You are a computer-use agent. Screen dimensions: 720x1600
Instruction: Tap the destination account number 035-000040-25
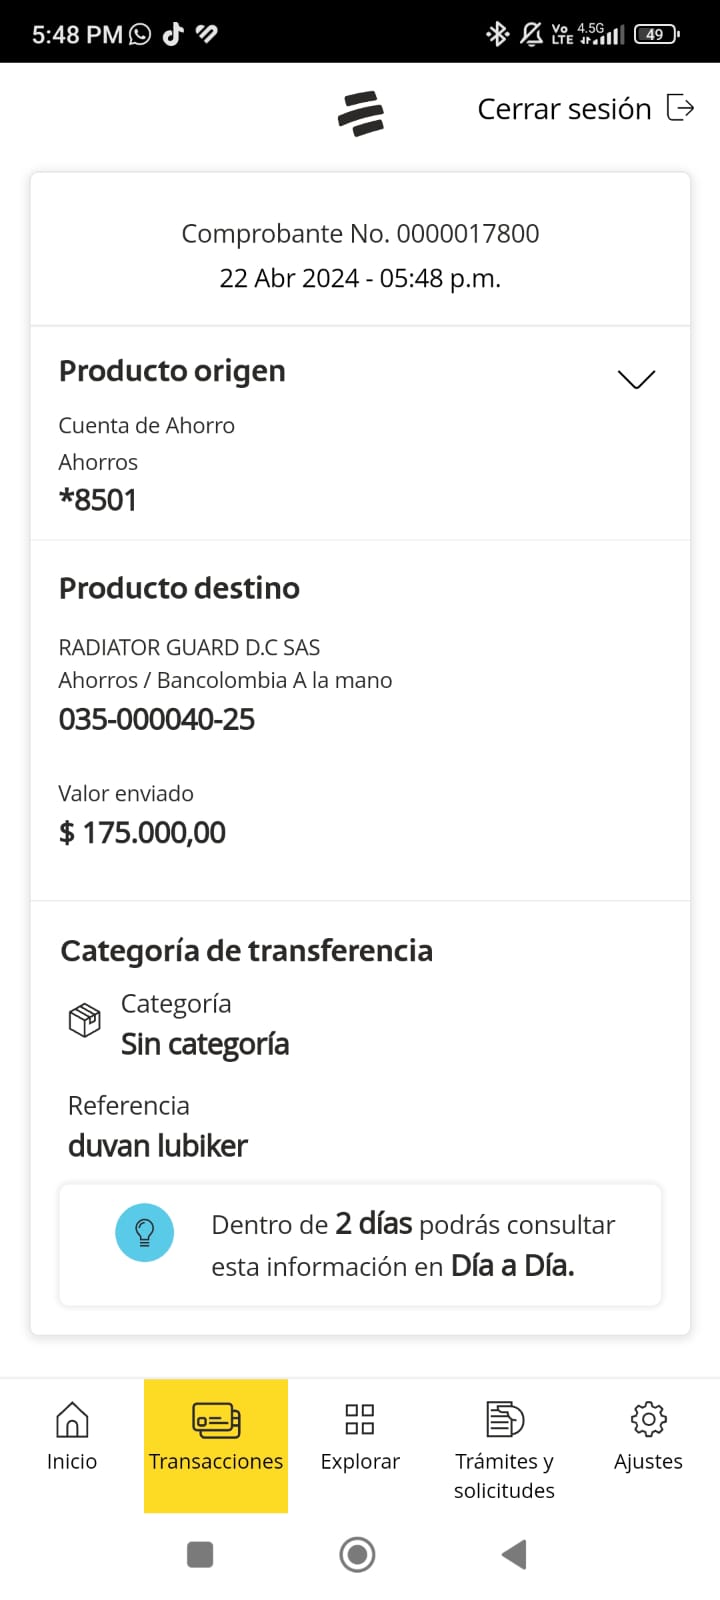pyautogui.click(x=157, y=719)
